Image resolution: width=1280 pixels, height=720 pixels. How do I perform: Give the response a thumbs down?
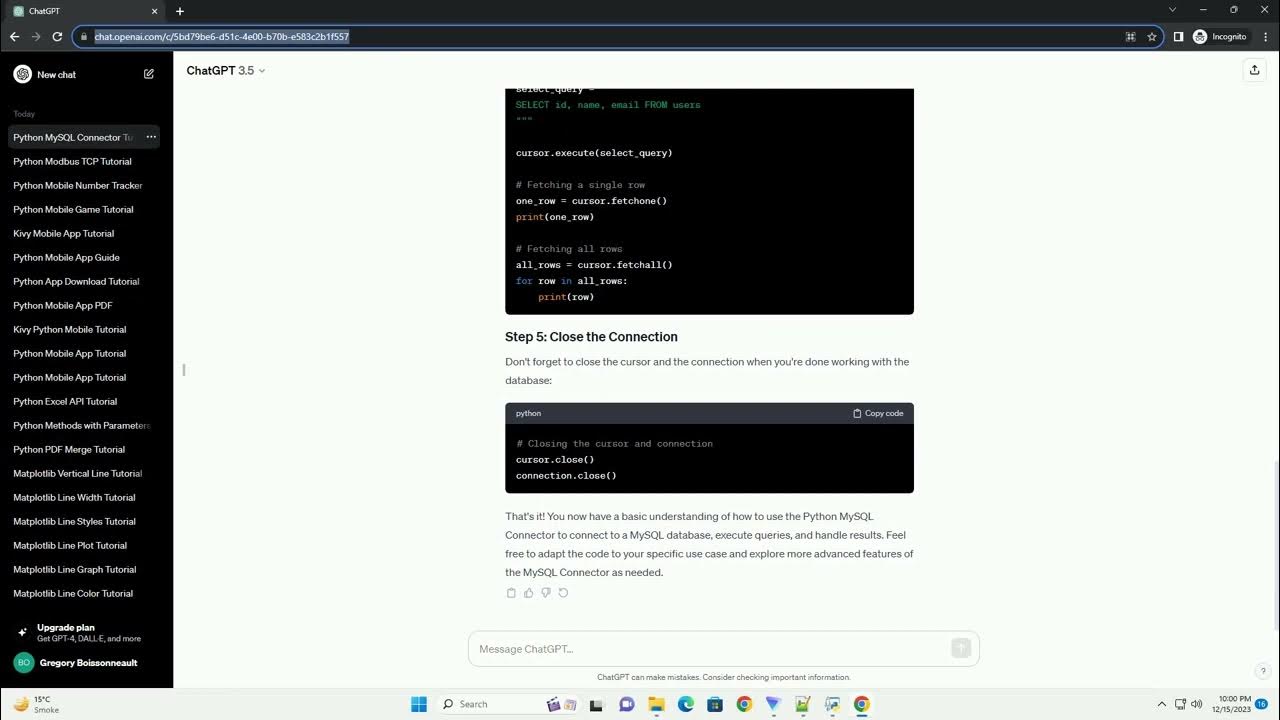(546, 593)
